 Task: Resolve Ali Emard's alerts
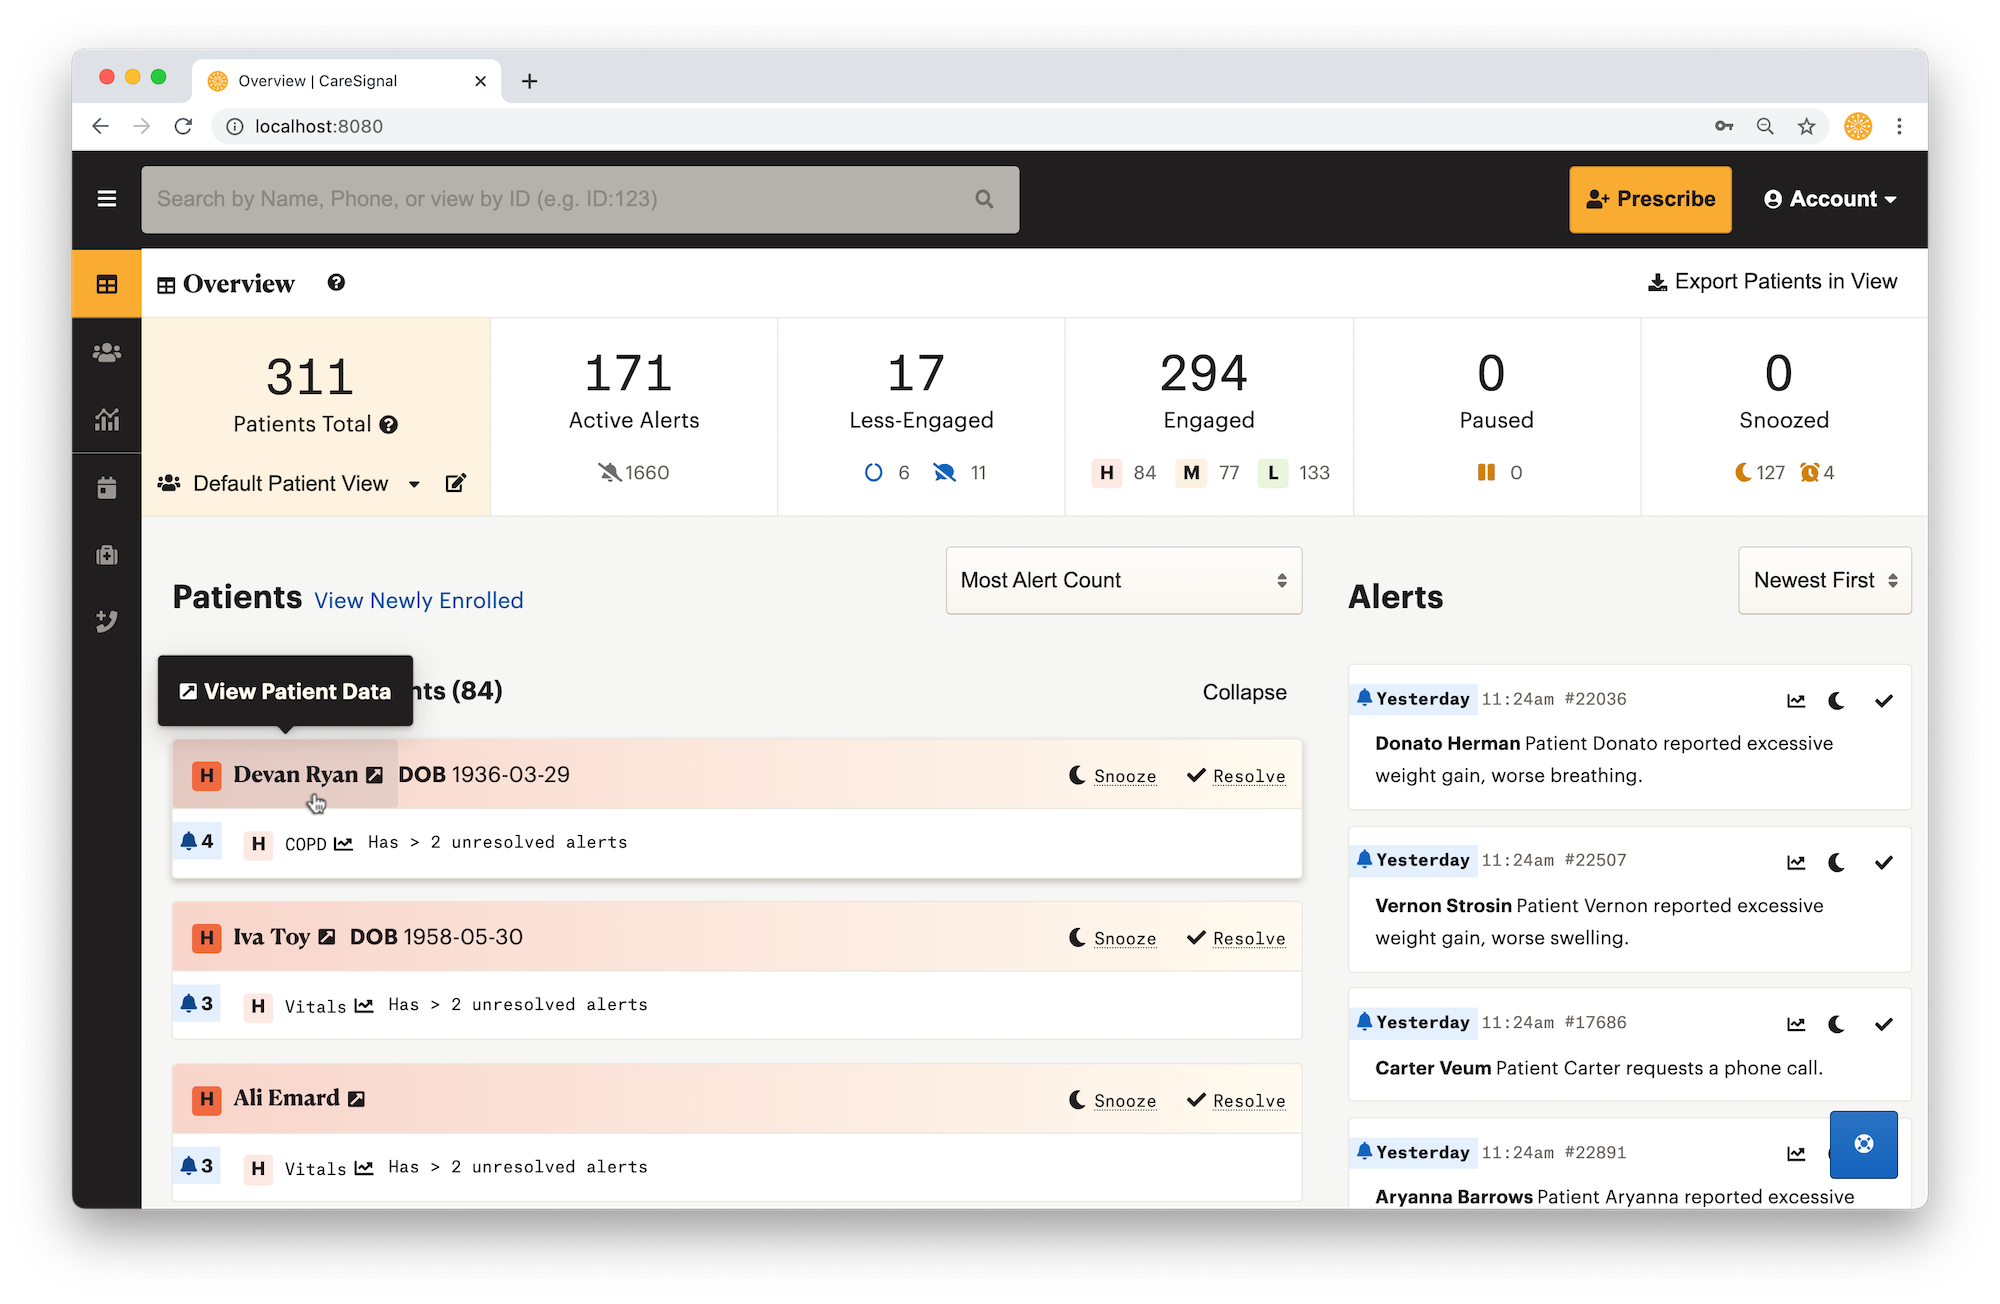(1236, 1100)
